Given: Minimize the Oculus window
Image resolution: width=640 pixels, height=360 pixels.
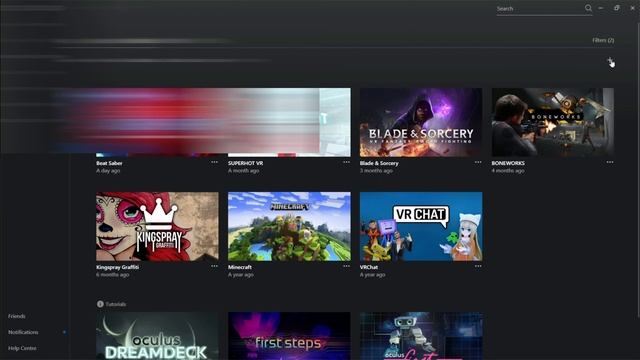Looking at the screenshot, I should click(601, 8).
